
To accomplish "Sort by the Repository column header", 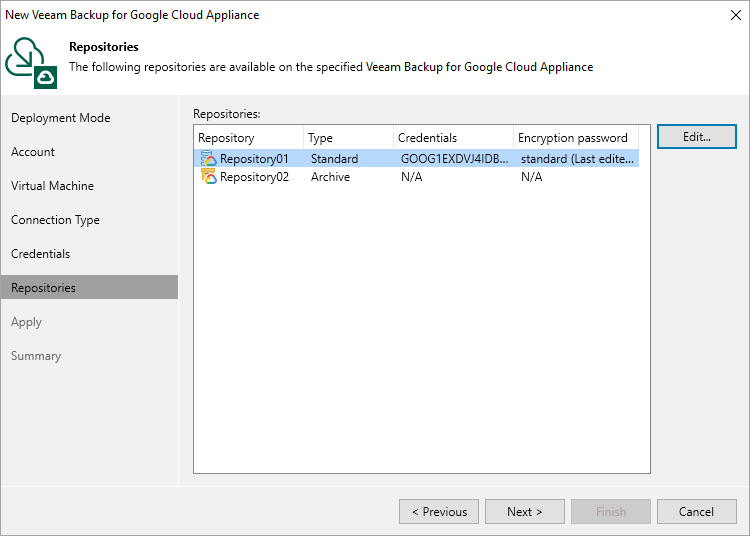I will coord(248,138).
